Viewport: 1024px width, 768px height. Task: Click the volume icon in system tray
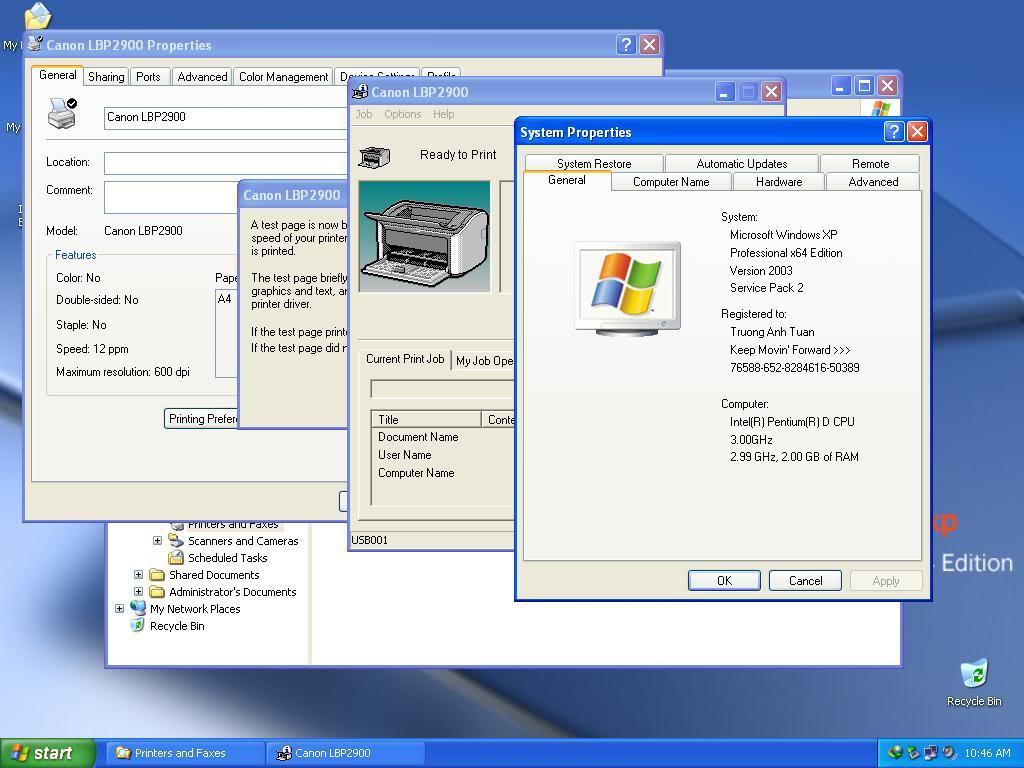coord(949,753)
